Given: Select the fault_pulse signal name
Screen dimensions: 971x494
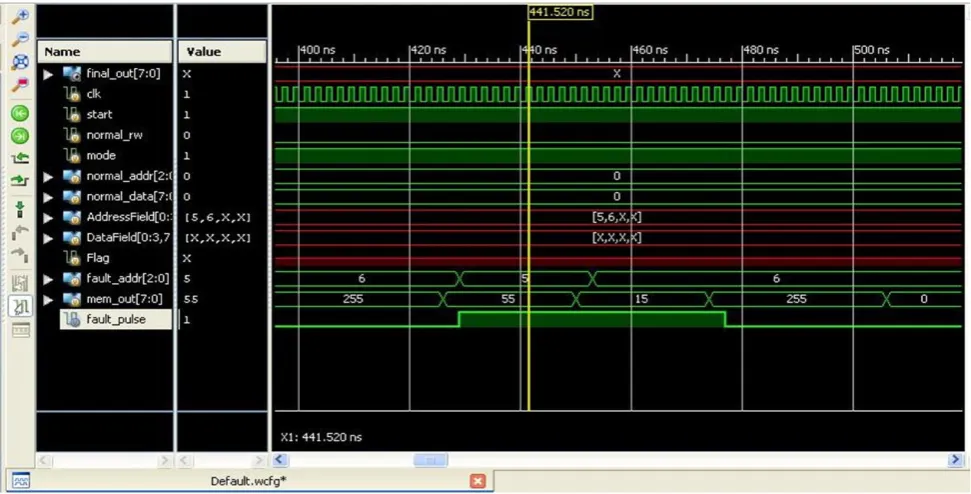Looking at the screenshot, I should pyautogui.click(x=116, y=319).
